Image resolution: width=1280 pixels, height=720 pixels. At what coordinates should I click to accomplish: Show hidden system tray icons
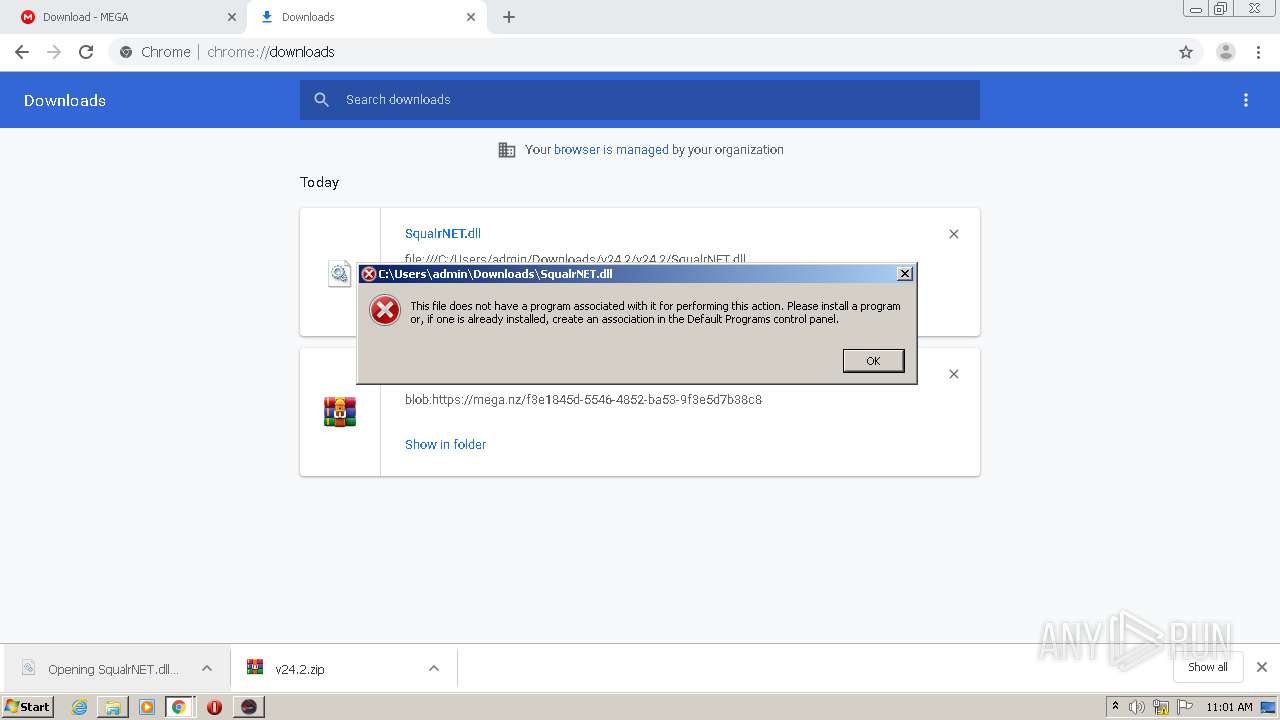pyautogui.click(x=1115, y=707)
